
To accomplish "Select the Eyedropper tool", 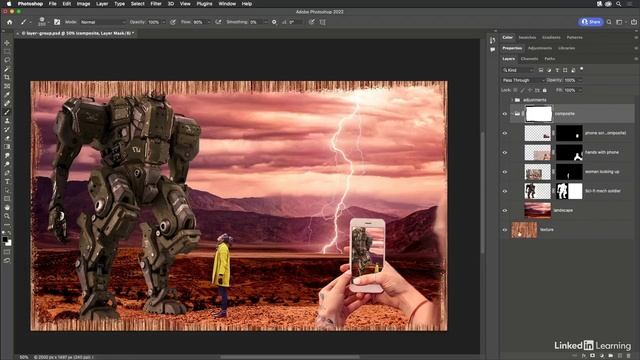I will click(7, 95).
